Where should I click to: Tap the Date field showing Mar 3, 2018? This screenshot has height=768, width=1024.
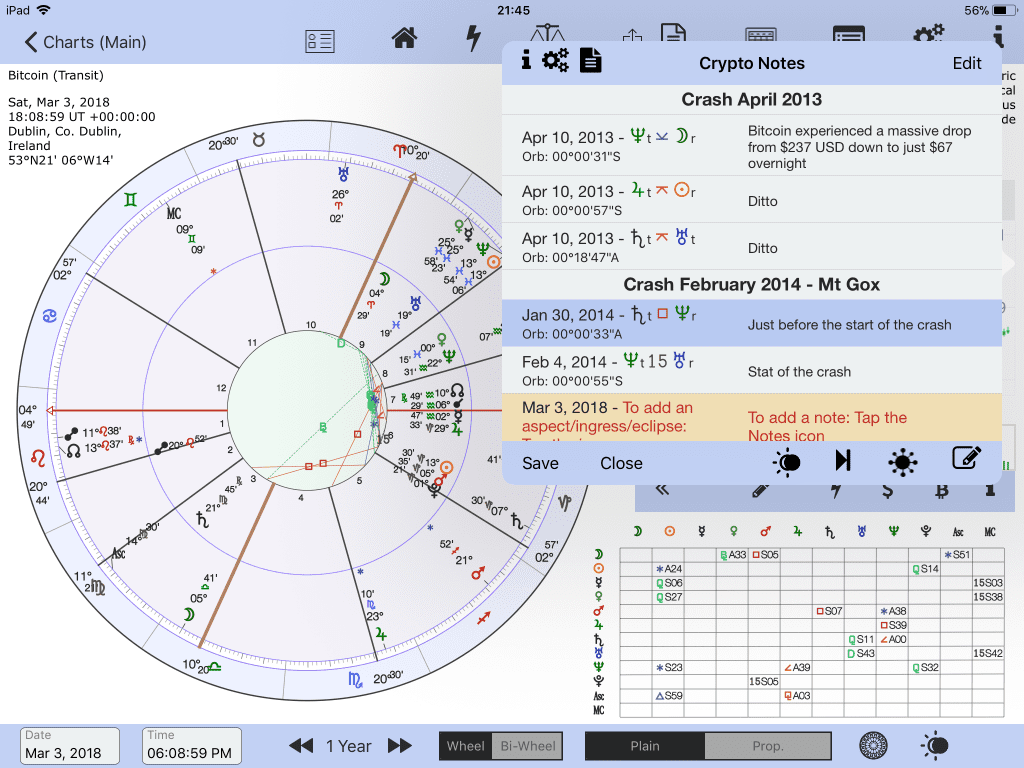[x=68, y=746]
